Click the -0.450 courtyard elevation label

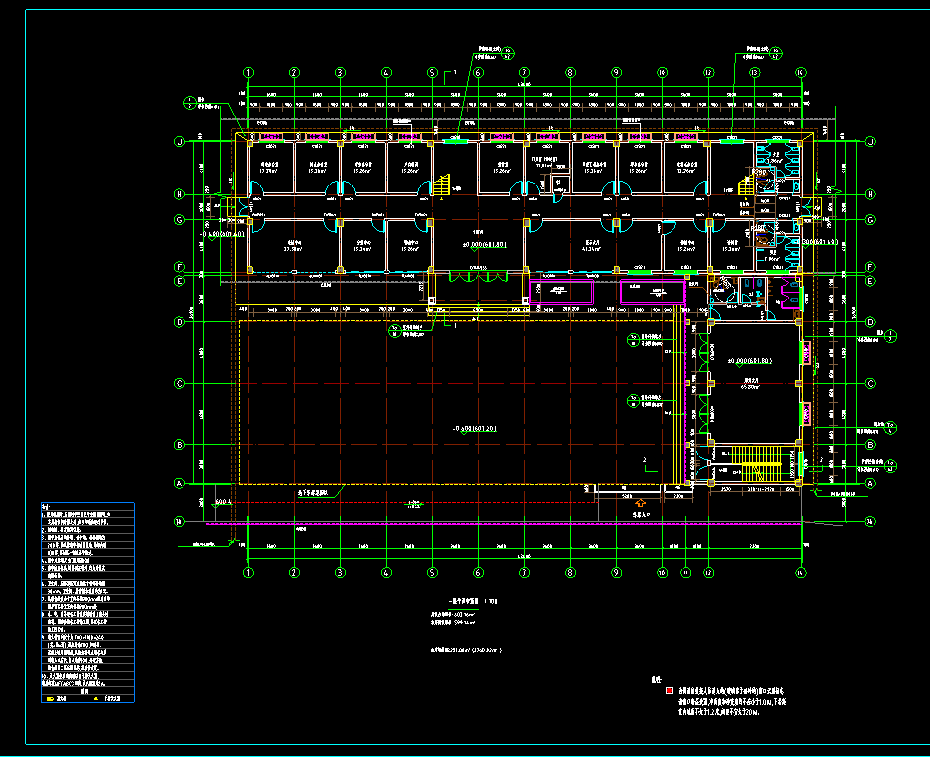tap(474, 428)
